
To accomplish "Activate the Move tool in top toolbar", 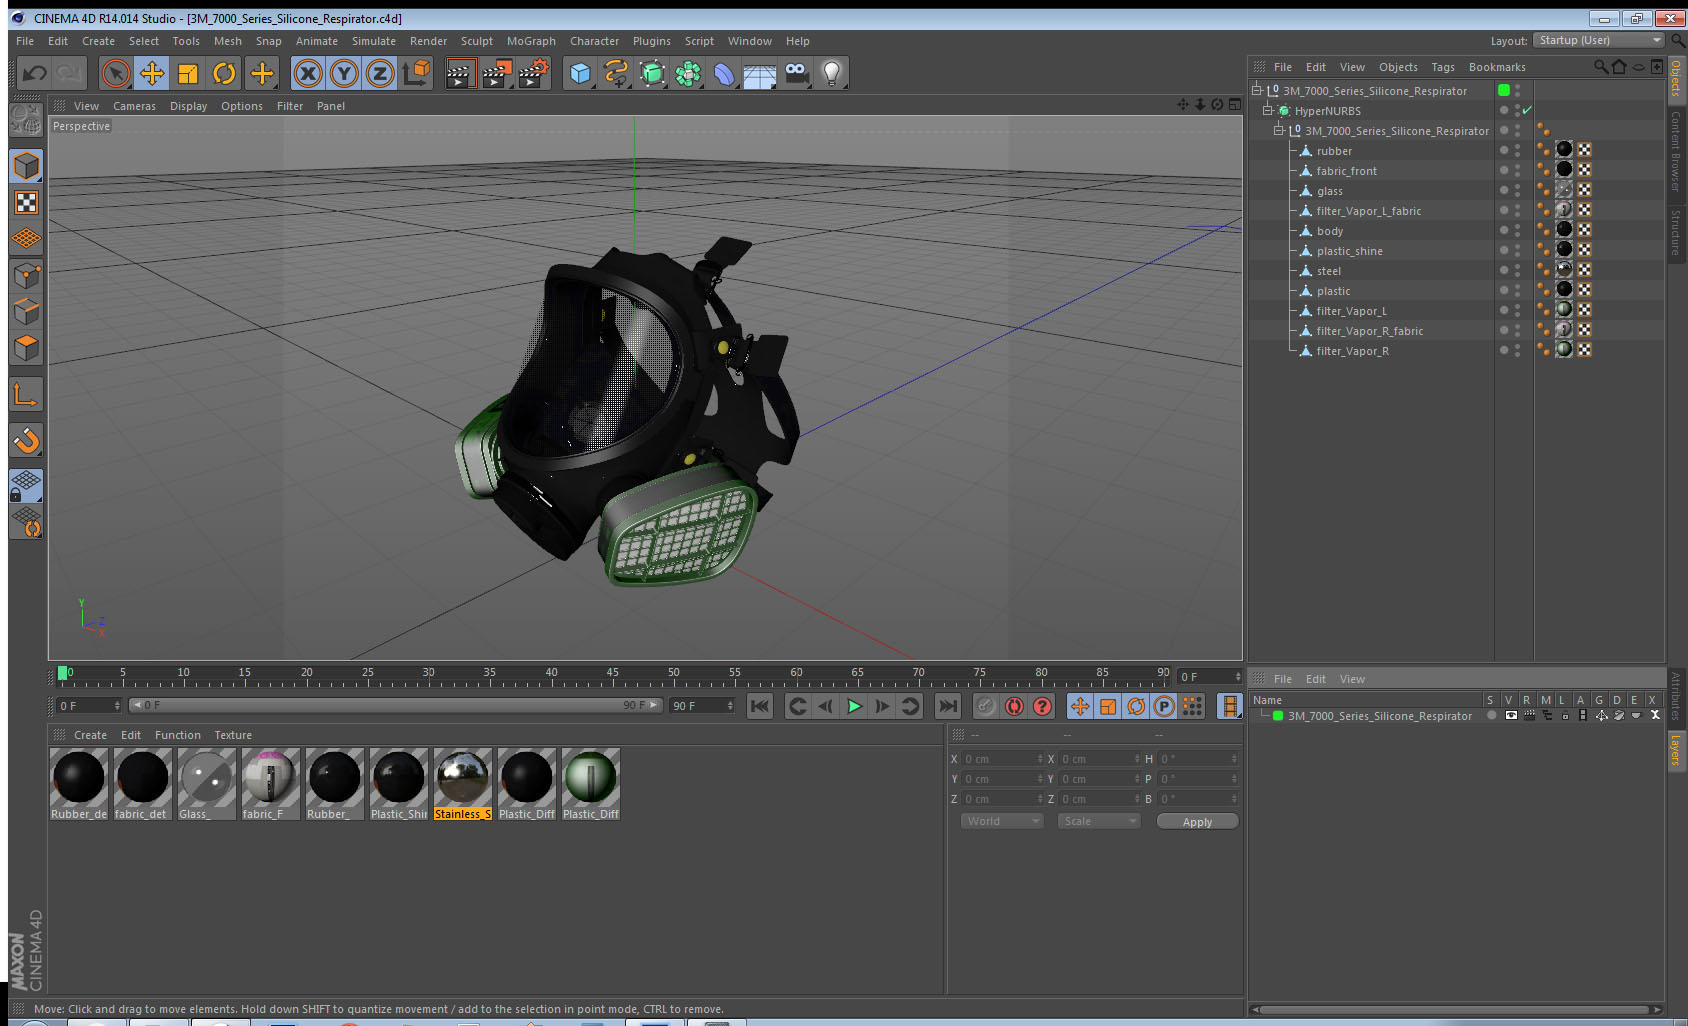I will (x=152, y=73).
